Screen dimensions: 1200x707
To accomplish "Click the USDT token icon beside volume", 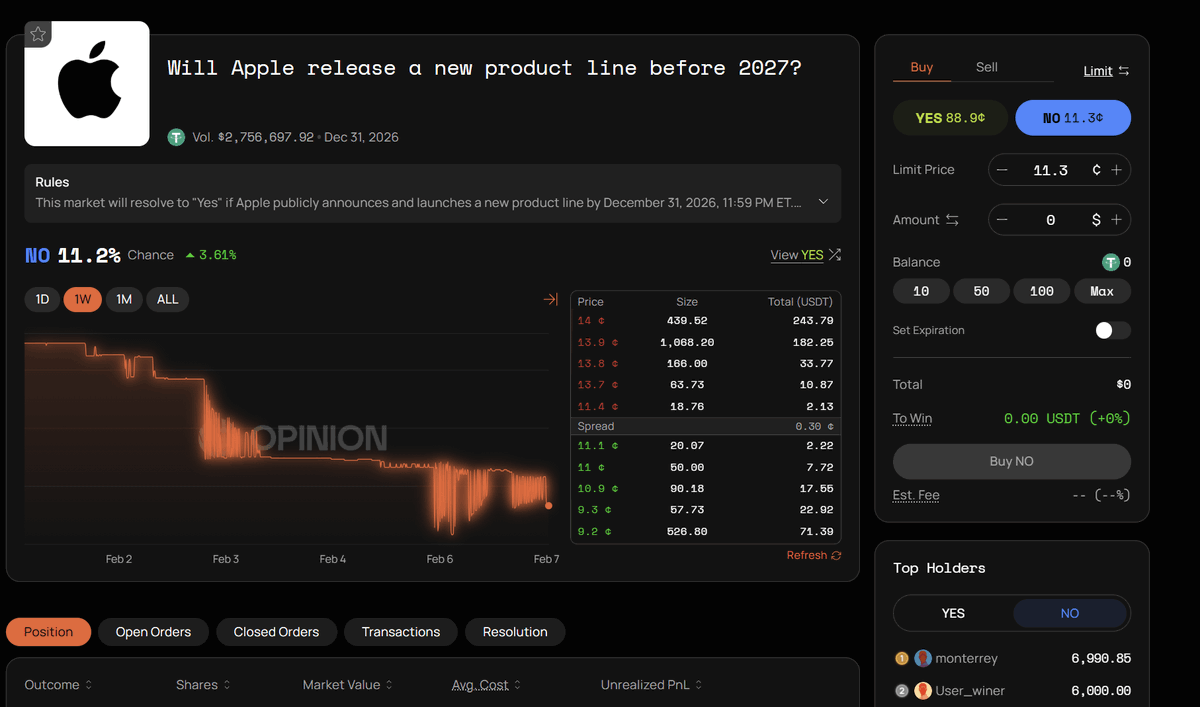I will click(177, 137).
